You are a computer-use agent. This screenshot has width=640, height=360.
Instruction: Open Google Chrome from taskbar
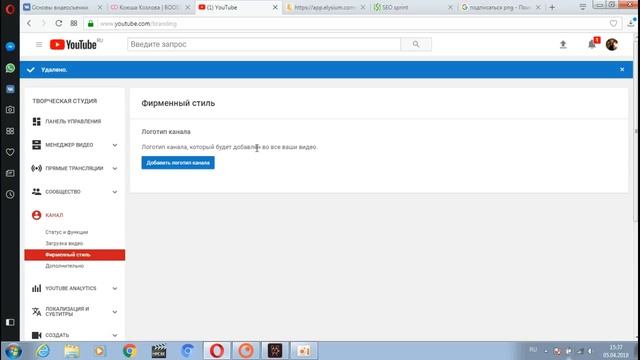tap(129, 351)
